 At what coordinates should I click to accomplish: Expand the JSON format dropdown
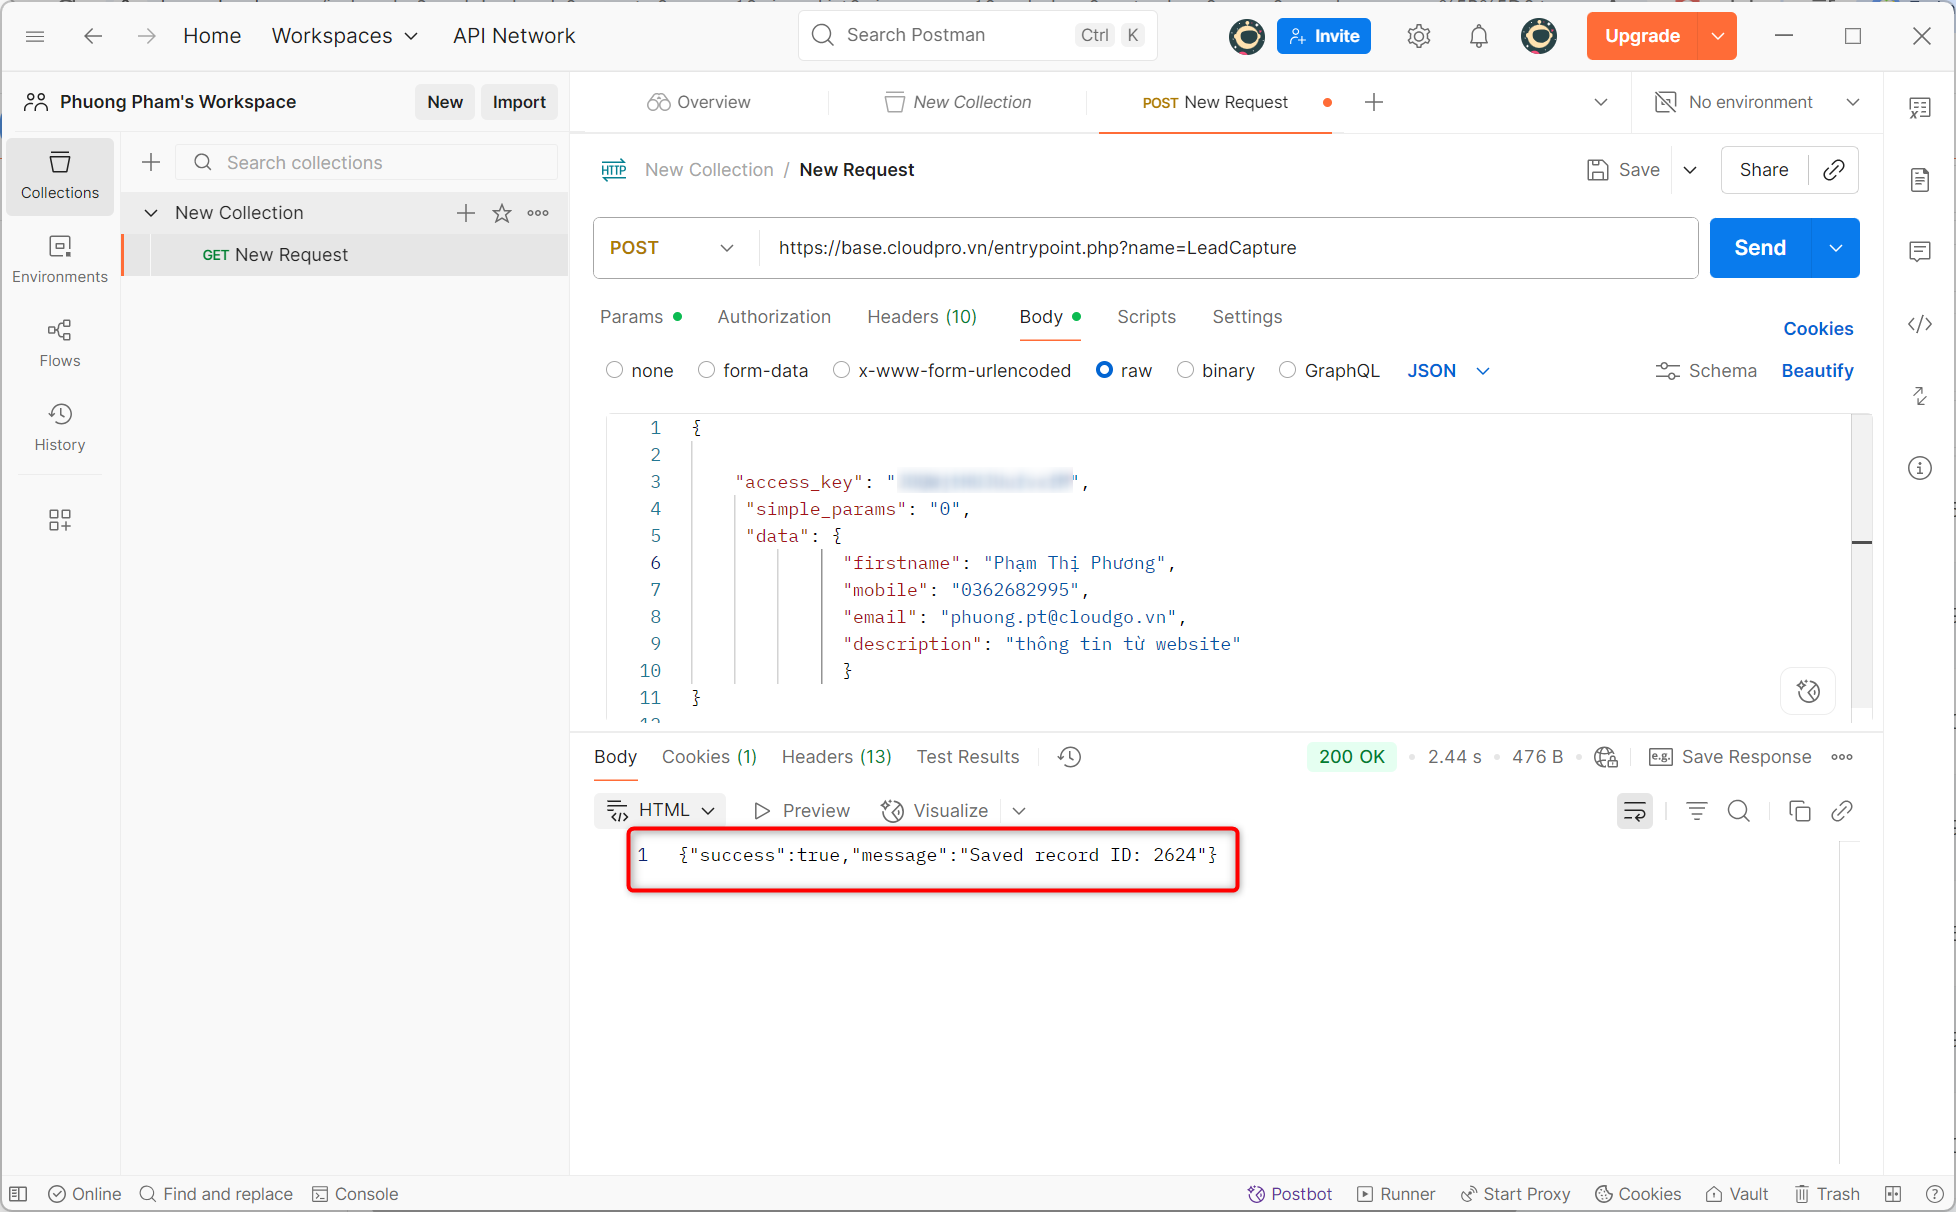[x=1483, y=371]
